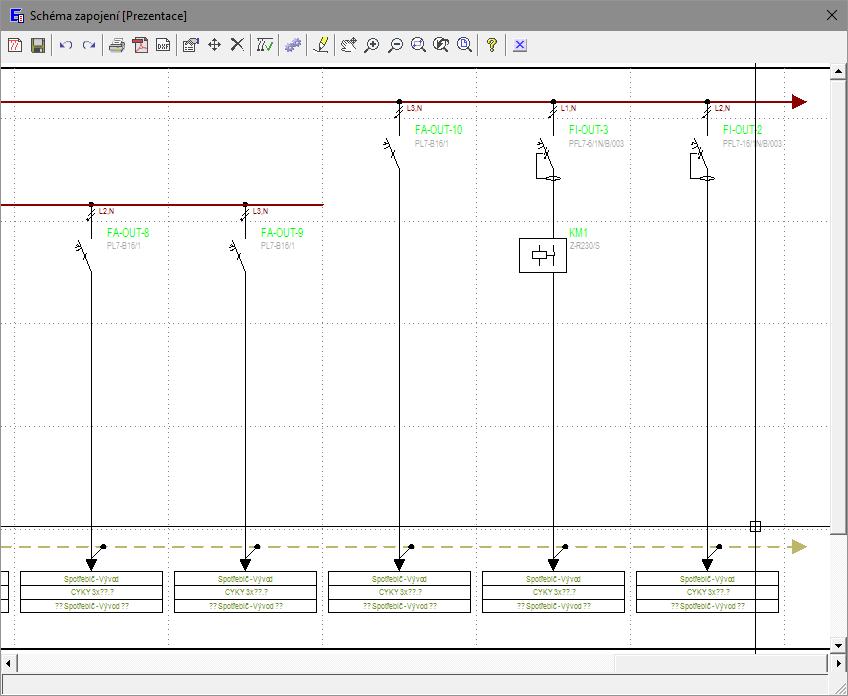Select the KM1 contactor label
The image size is (848, 696).
click(x=578, y=233)
